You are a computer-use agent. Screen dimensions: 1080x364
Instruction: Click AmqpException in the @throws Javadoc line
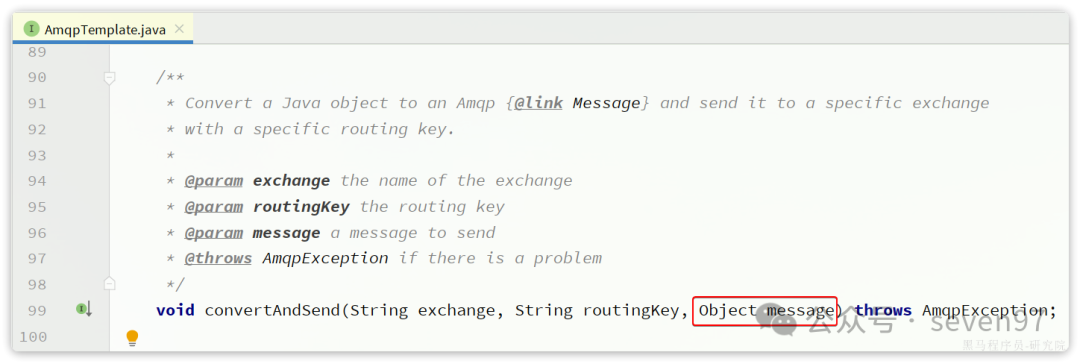point(325,259)
